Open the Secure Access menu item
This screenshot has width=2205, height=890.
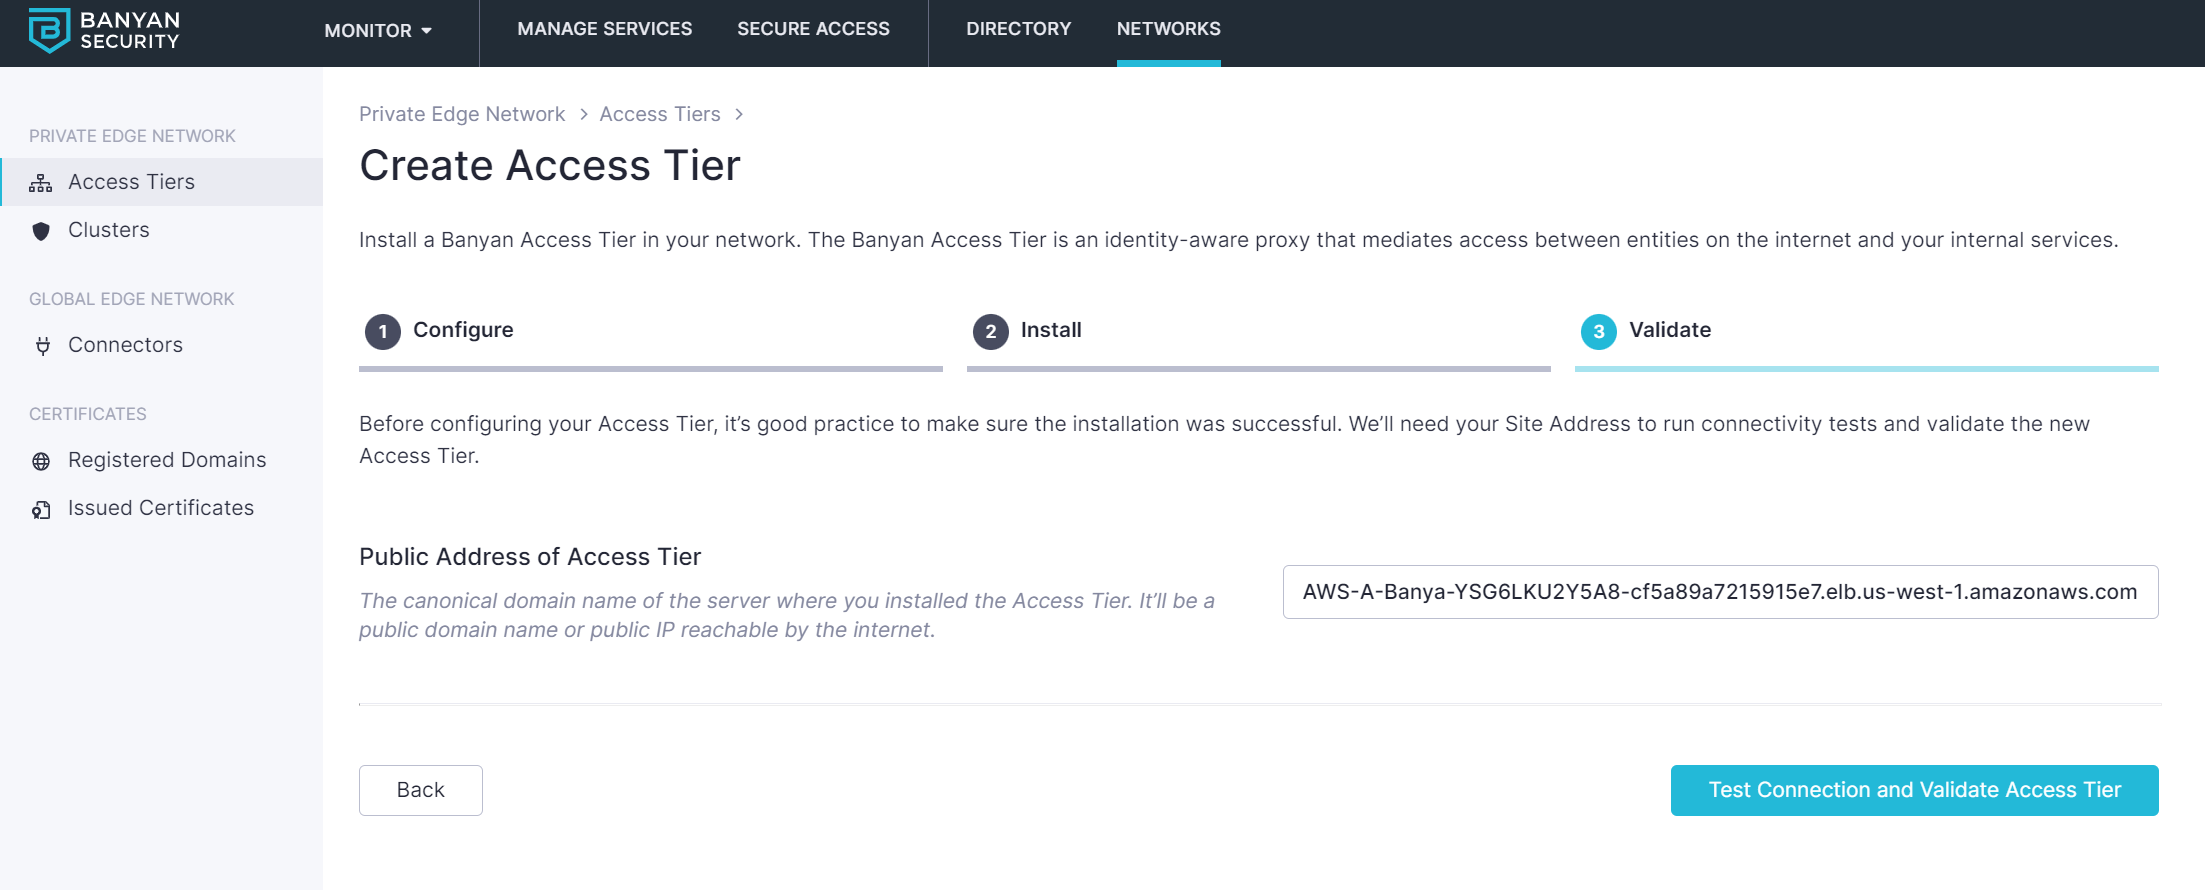813,29
